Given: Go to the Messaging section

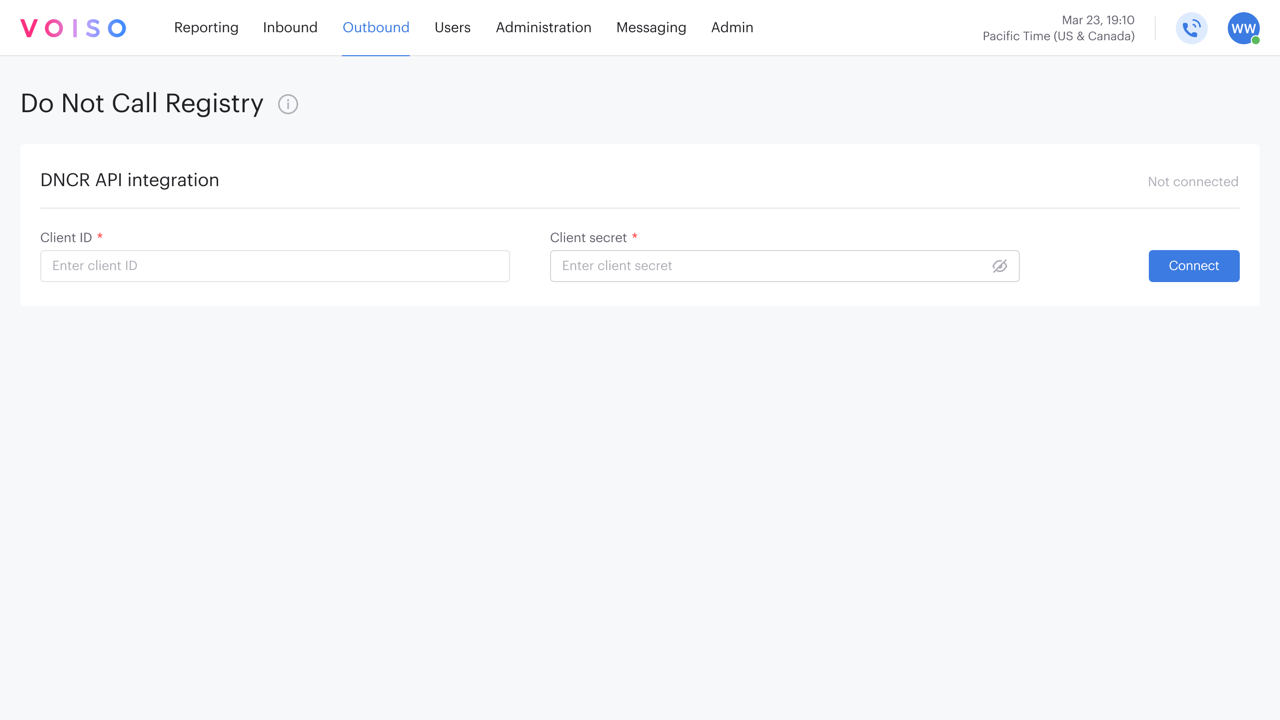Looking at the screenshot, I should click(x=651, y=27).
